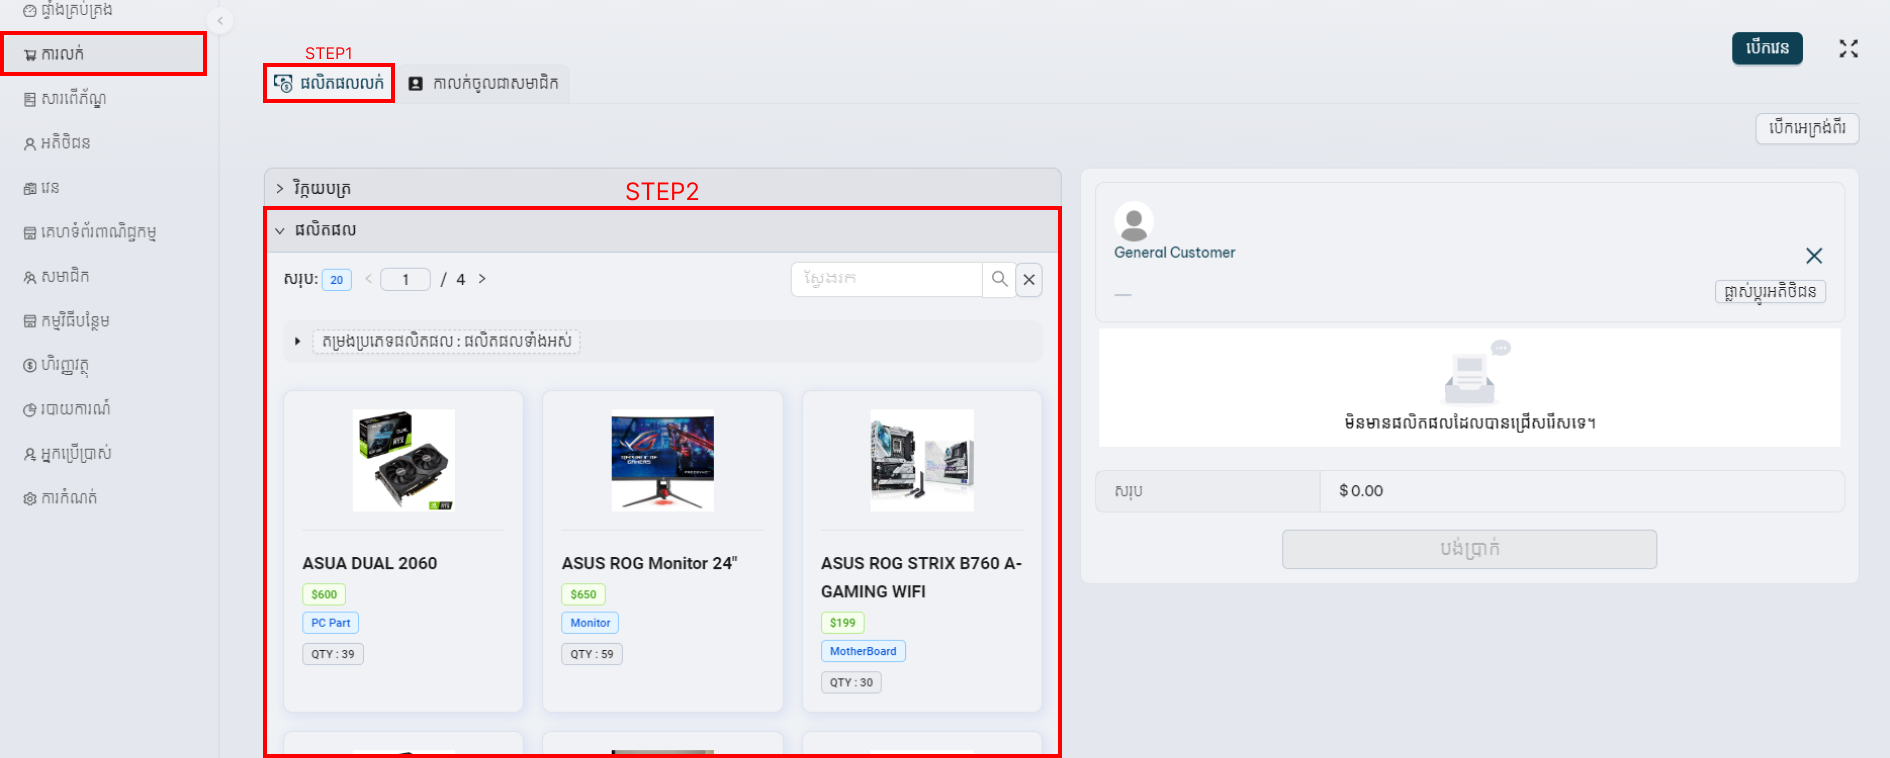Image resolution: width=1890 pixels, height=758 pixels.
Task: Open the total 20 page-size dropdown
Action: click(336, 280)
